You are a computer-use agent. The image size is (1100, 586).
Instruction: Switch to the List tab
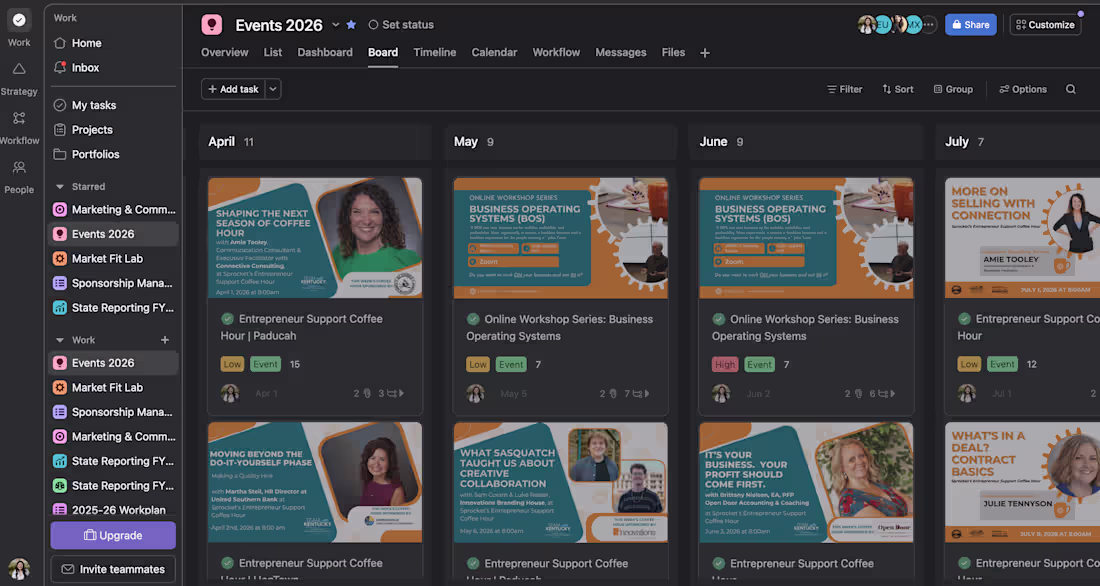pyautogui.click(x=273, y=53)
